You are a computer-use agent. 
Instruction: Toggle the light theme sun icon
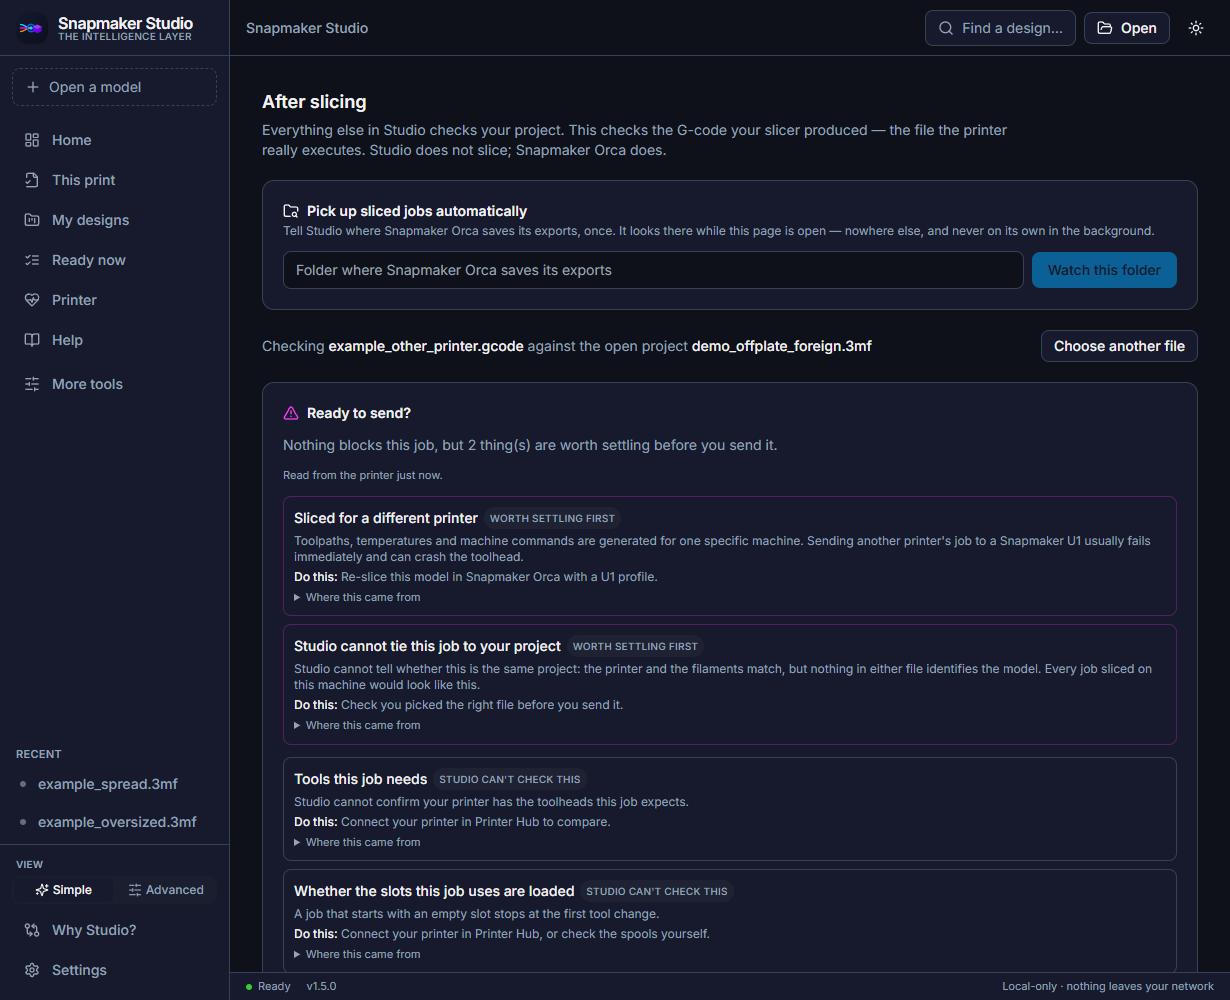[x=1196, y=28]
